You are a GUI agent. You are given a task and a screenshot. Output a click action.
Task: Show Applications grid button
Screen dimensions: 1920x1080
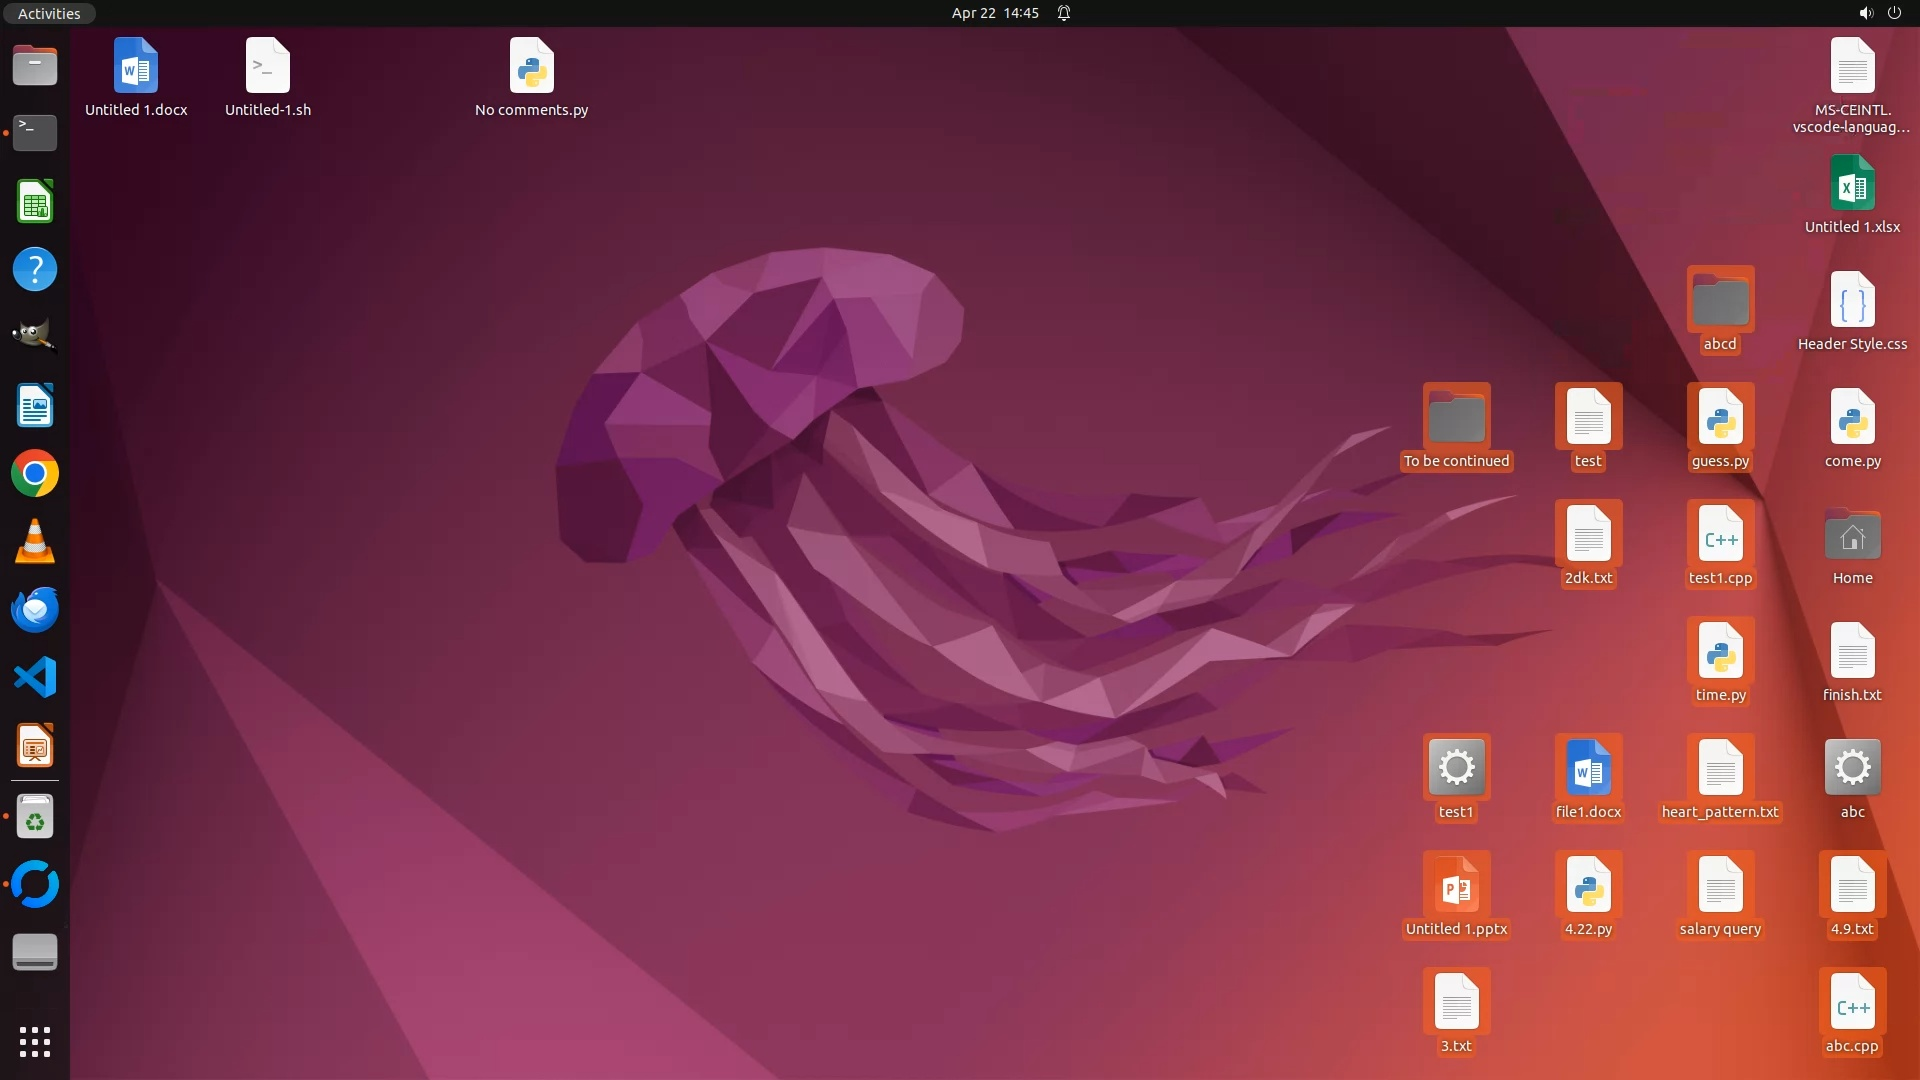tap(35, 1041)
